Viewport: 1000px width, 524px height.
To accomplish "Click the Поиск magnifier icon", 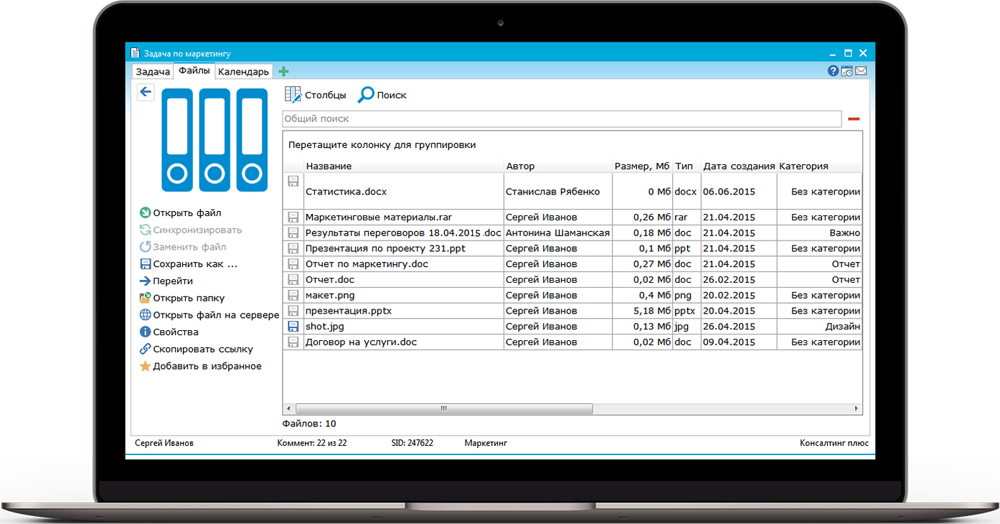I will click(367, 95).
